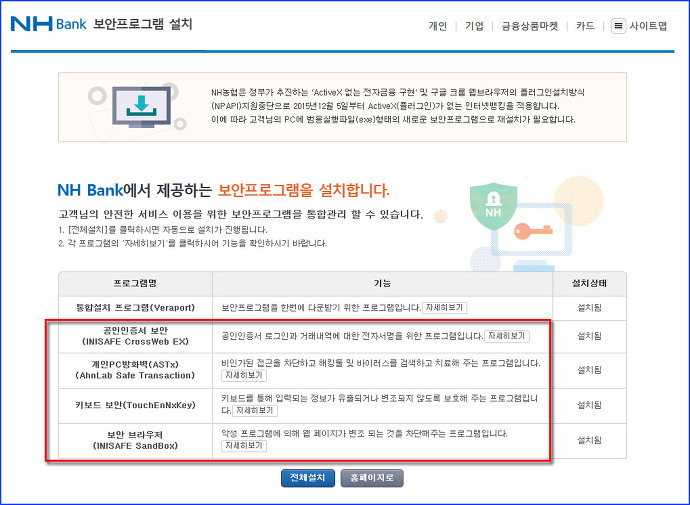
Task: Select the 통합설치 프로그램(Veraport) cell
Action: 136,308
